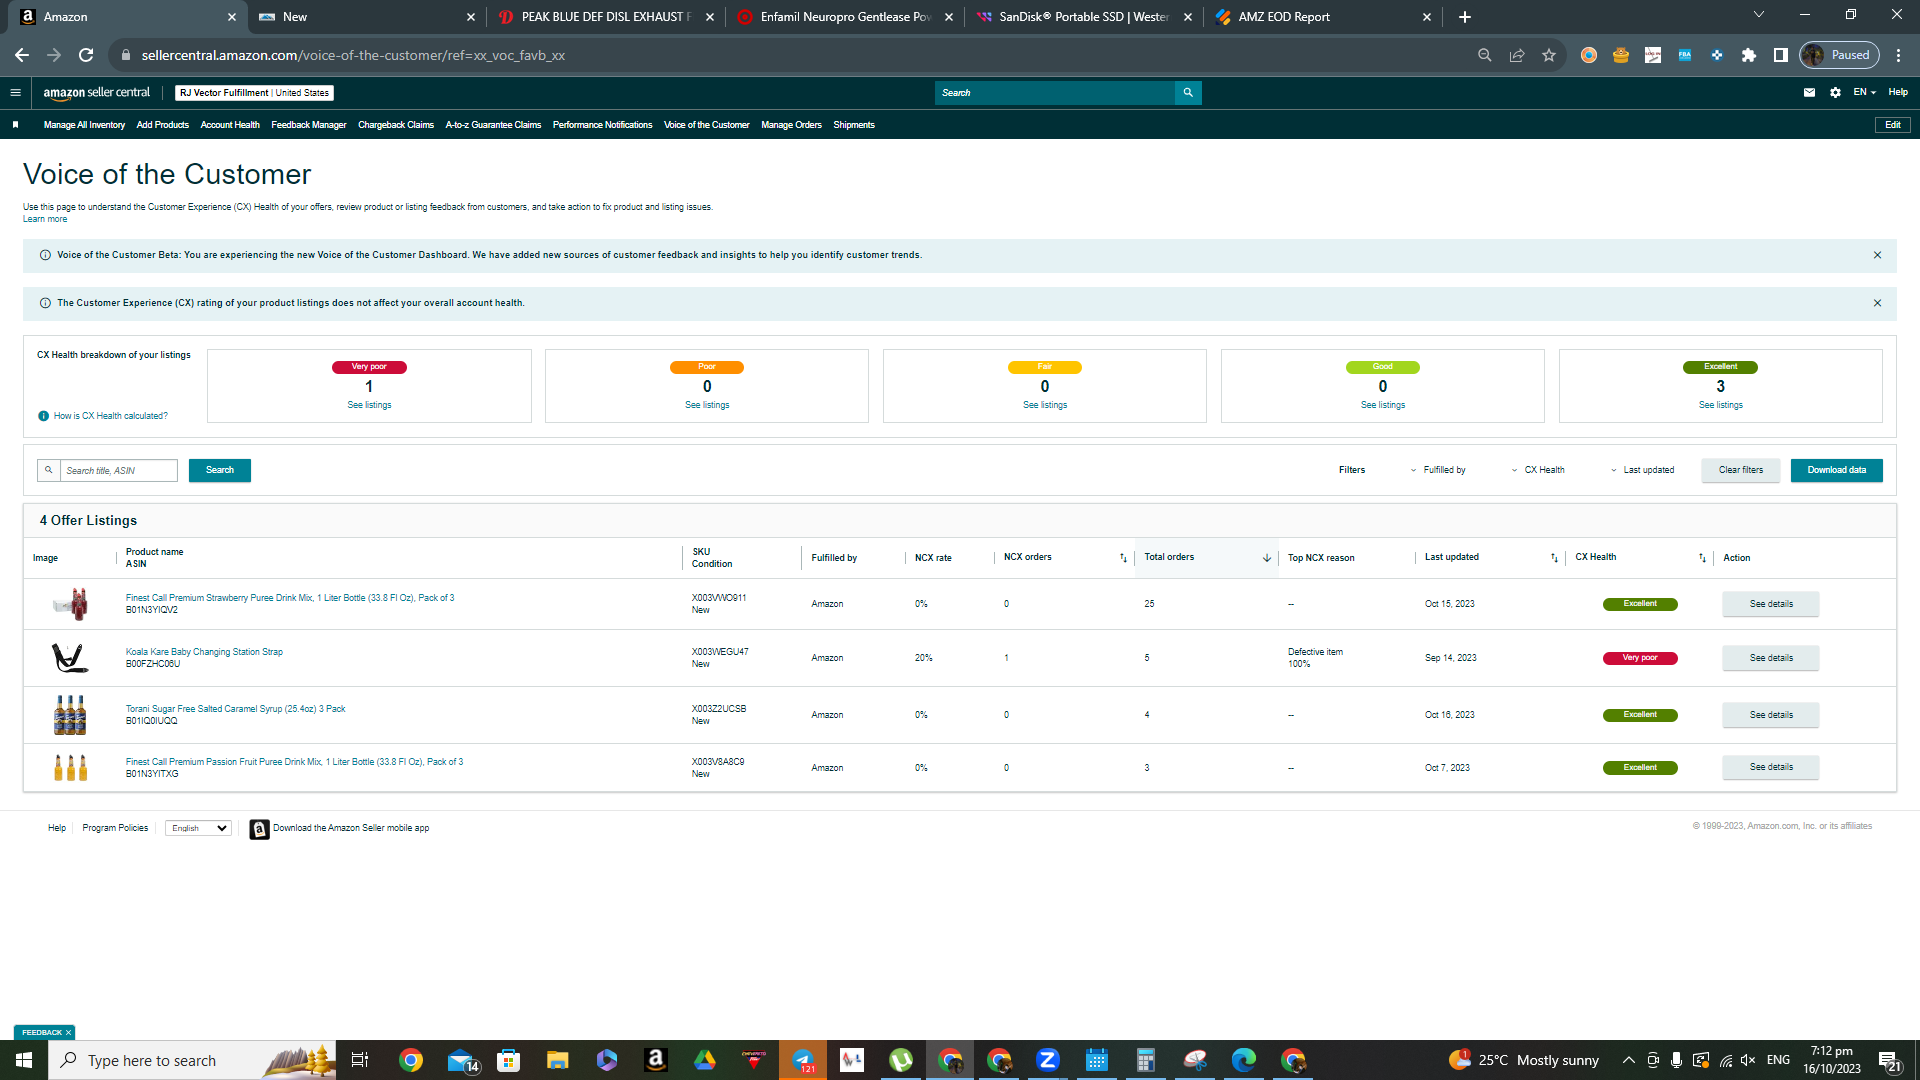The width and height of the screenshot is (1920, 1080).
Task: Switch to the AMZ EOD Report tab
Action: 1324,17
